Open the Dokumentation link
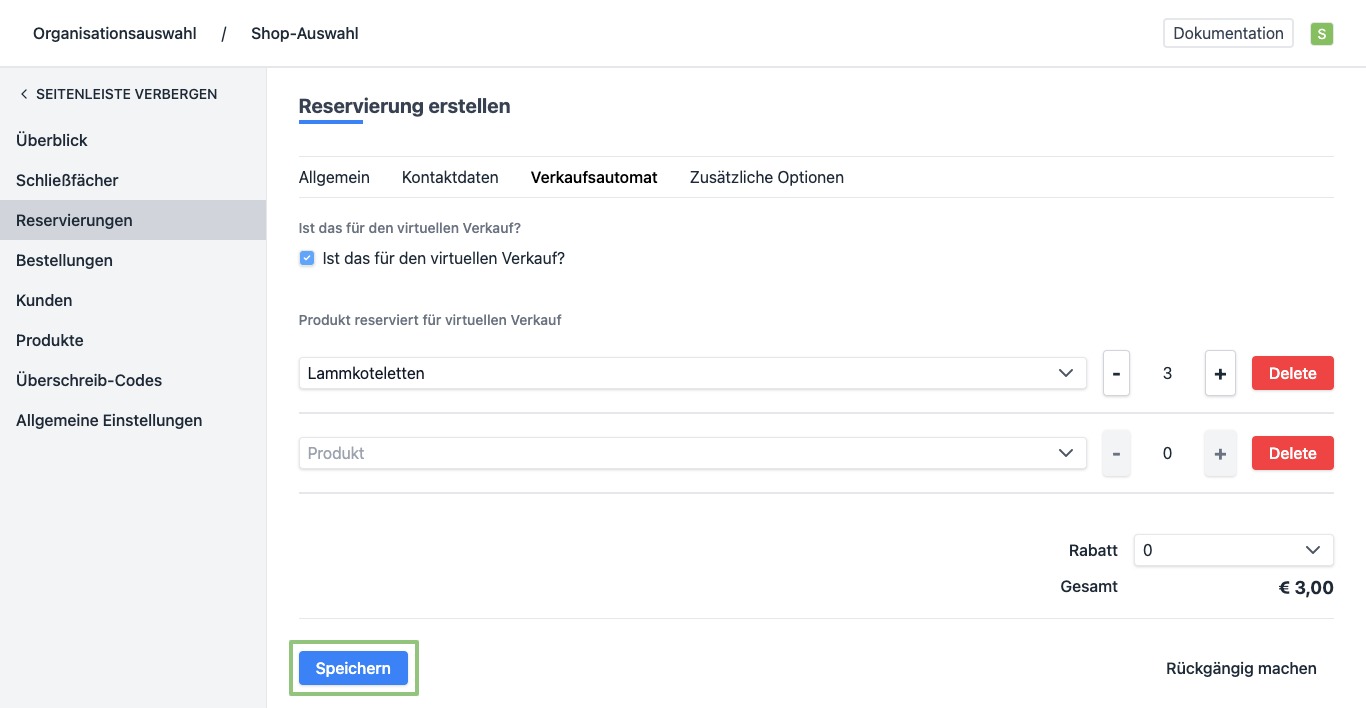The height and width of the screenshot is (708, 1366). pyautogui.click(x=1228, y=33)
